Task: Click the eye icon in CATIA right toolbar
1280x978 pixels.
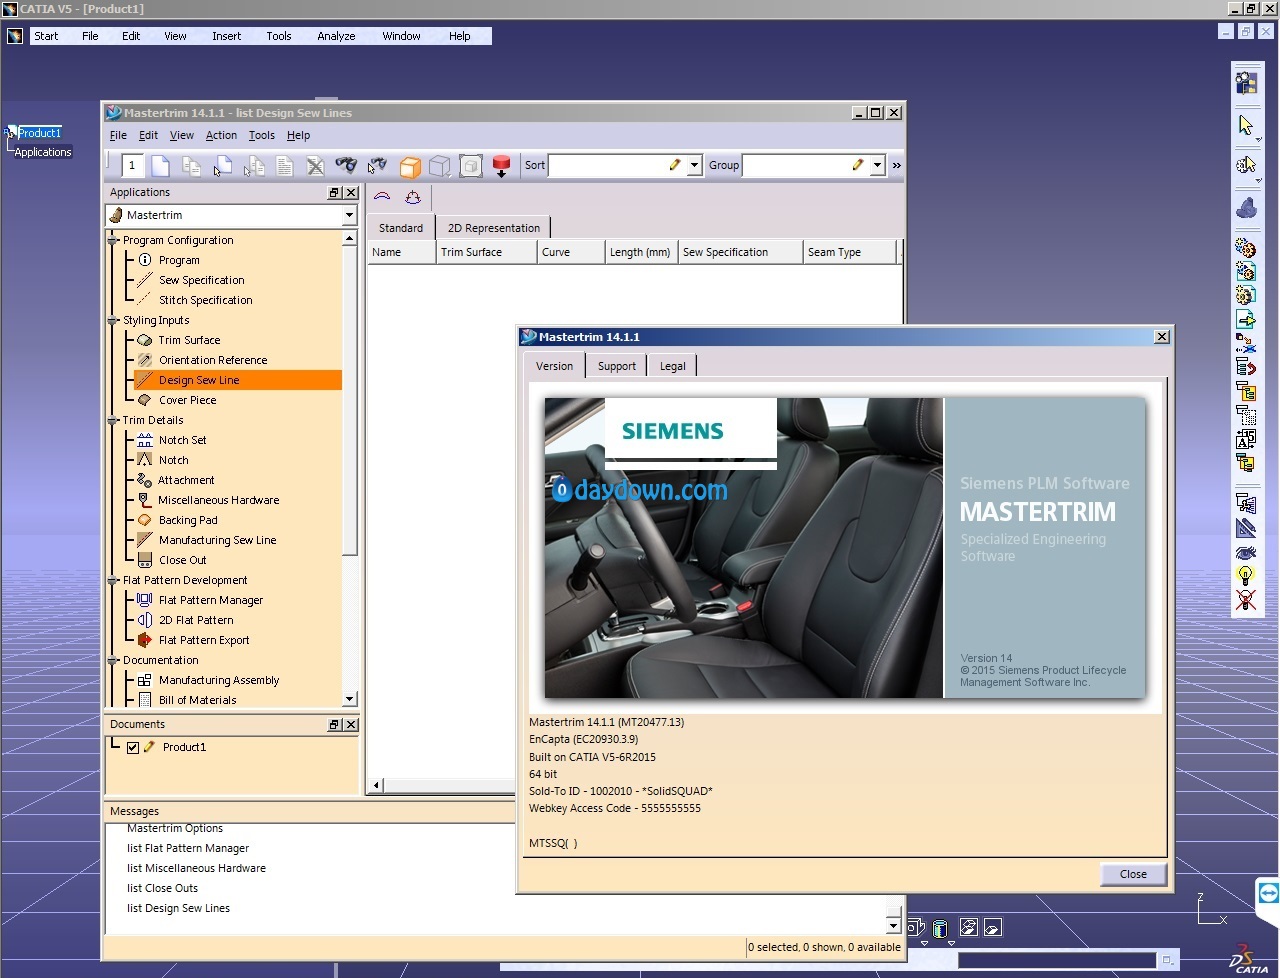Action: tap(1245, 552)
